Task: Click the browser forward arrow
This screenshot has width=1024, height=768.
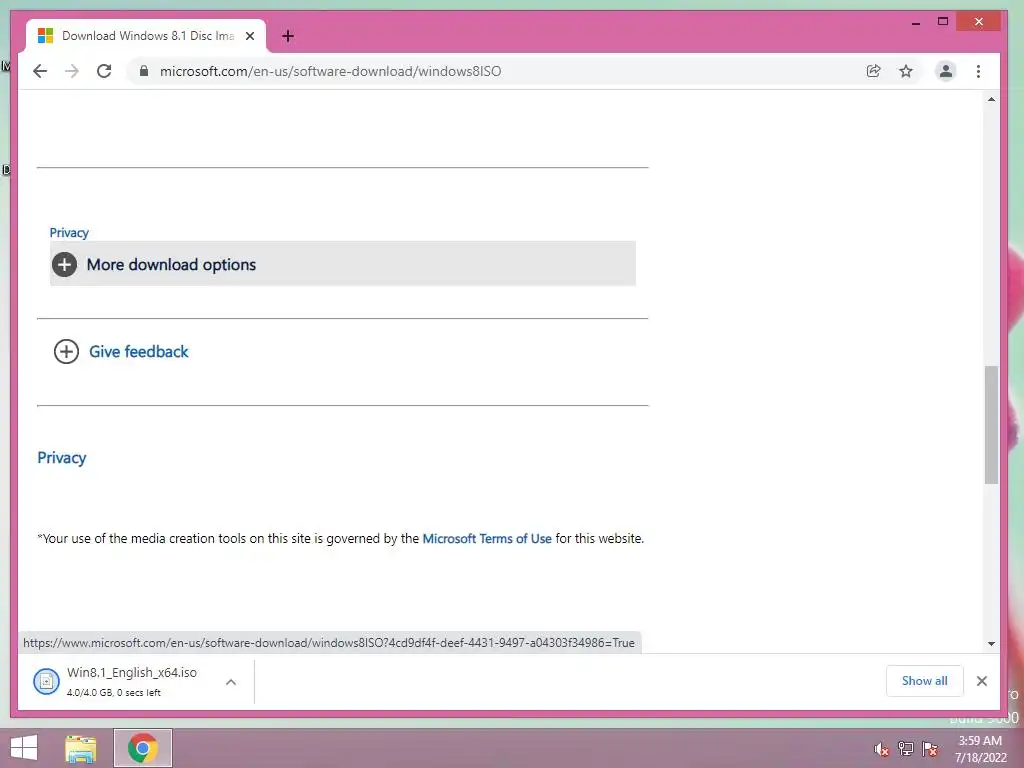Action: [x=72, y=71]
